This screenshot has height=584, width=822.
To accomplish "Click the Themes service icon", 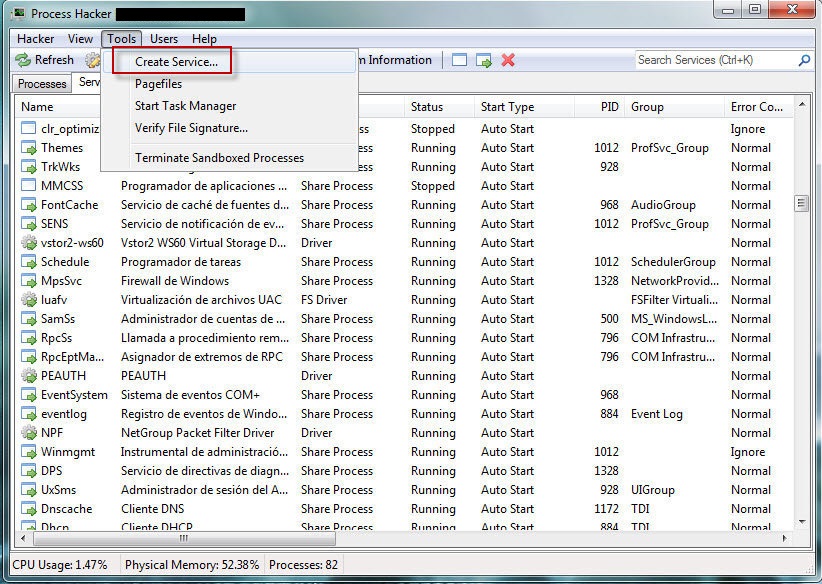I will pyautogui.click(x=28, y=148).
